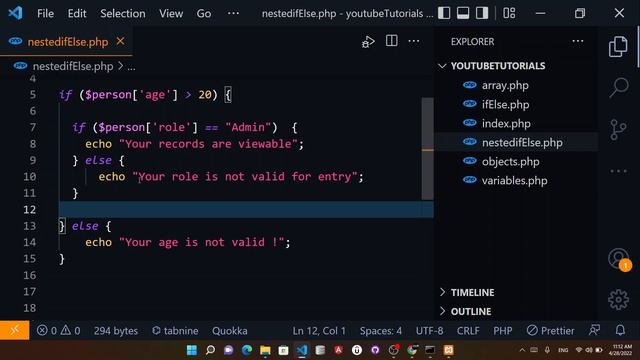Open the Selection menu
640x360 pixels.
pos(122,13)
